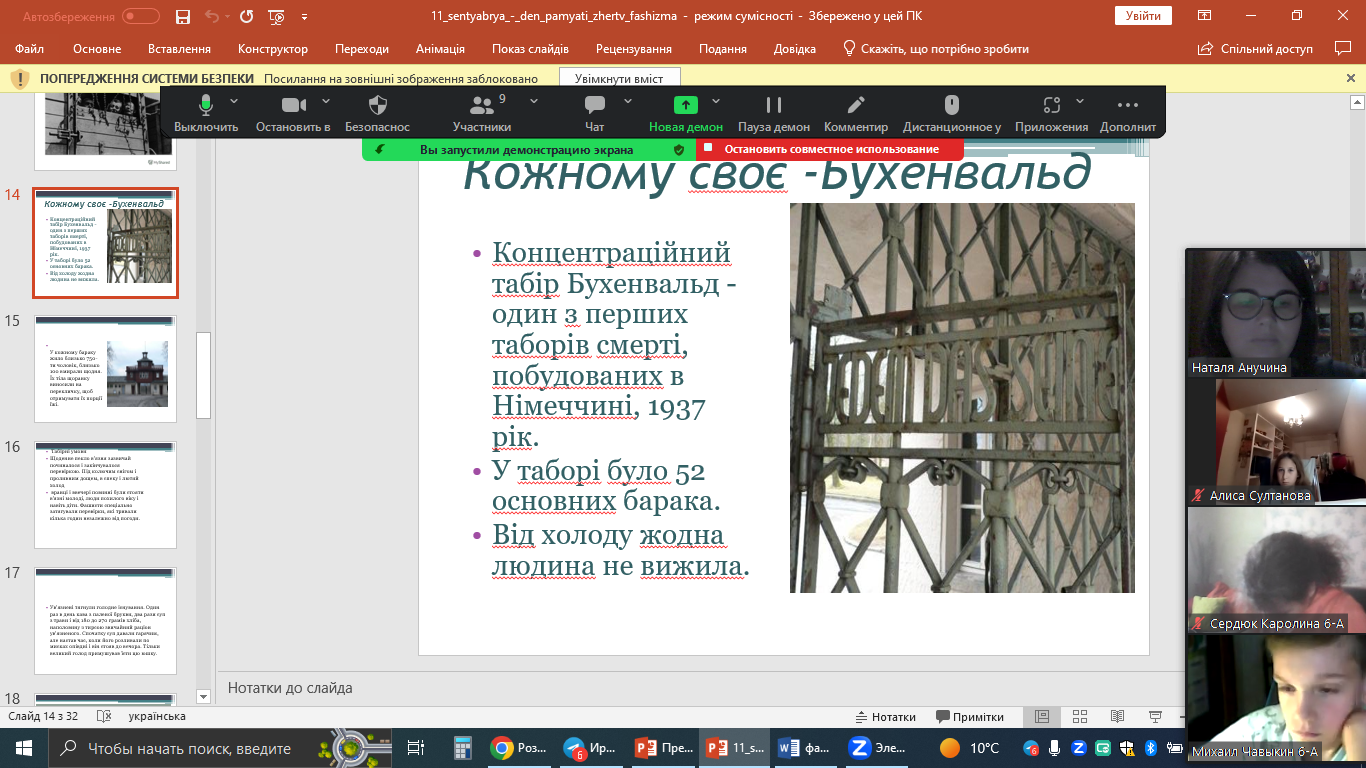Screen dimensions: 1366x768
Task: Open the Переходи ribbon tab
Action: click(x=363, y=49)
